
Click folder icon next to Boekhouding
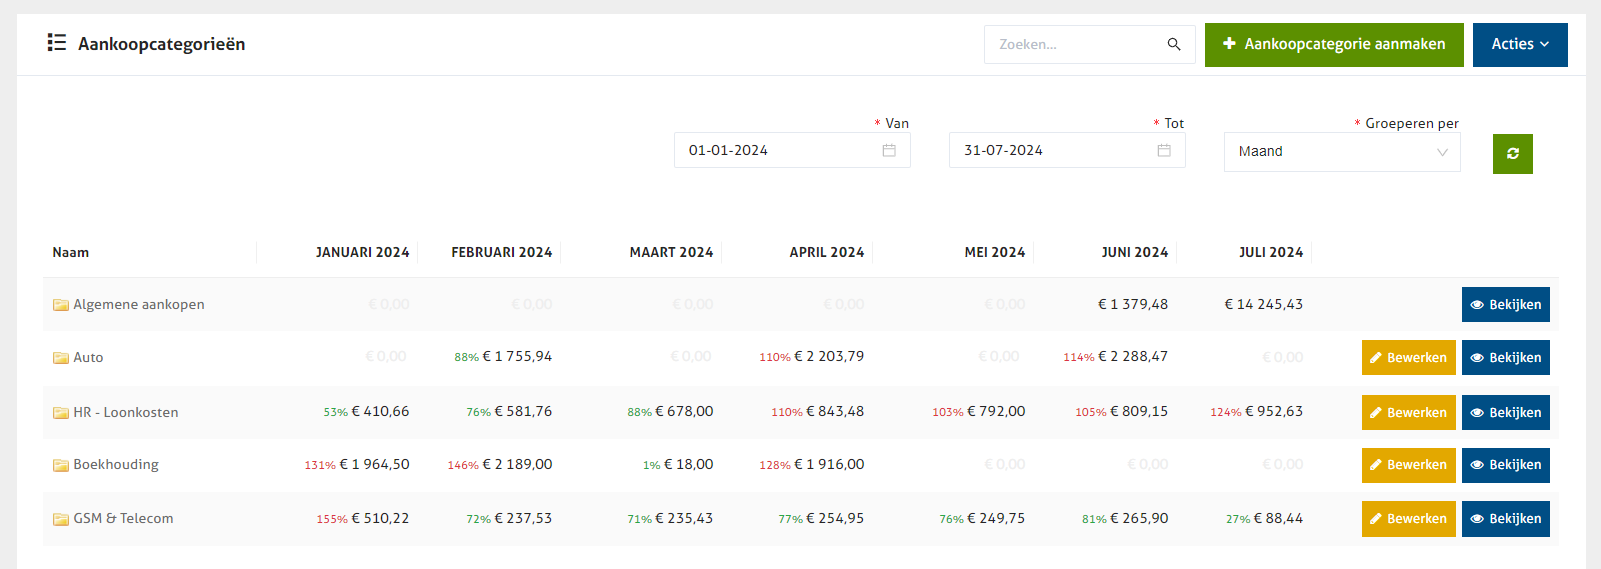[61, 465]
